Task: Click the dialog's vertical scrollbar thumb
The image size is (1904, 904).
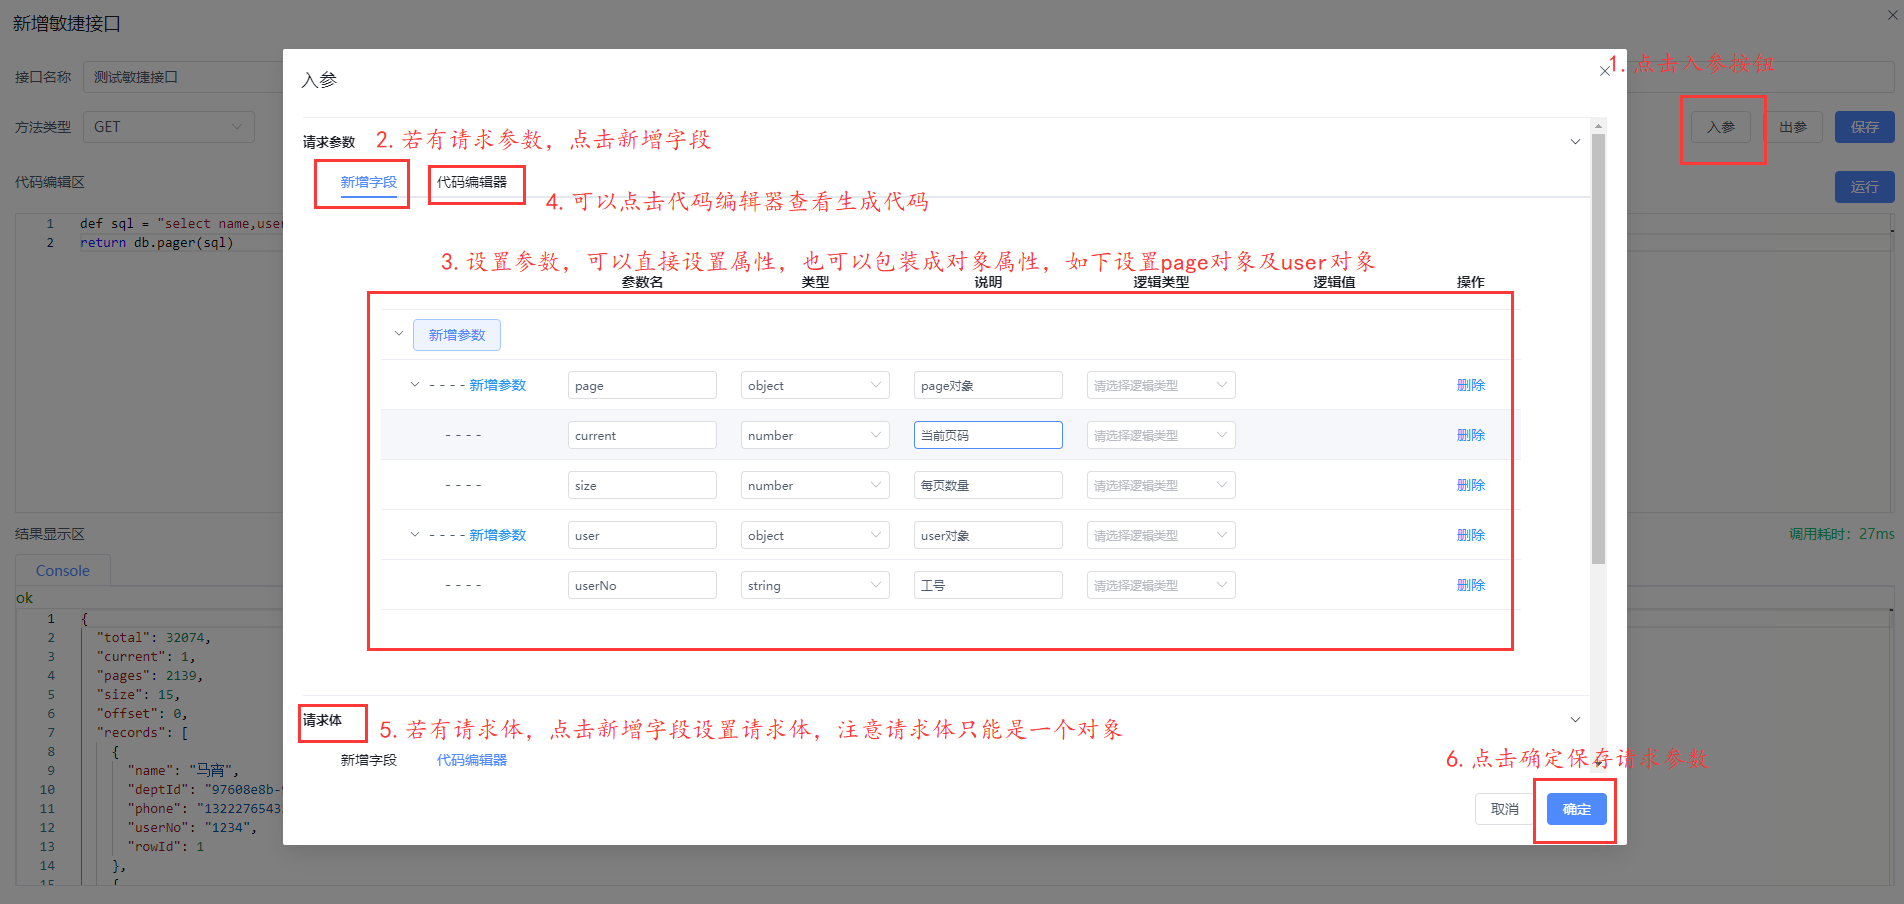Action: [1598, 348]
